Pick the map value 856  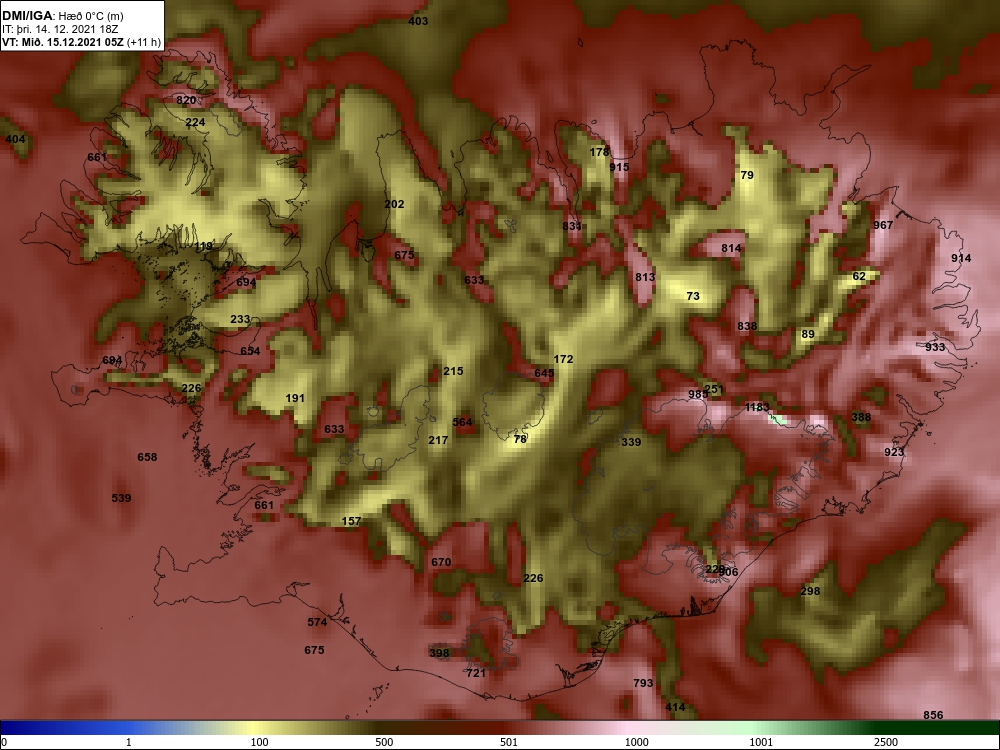[x=933, y=715]
